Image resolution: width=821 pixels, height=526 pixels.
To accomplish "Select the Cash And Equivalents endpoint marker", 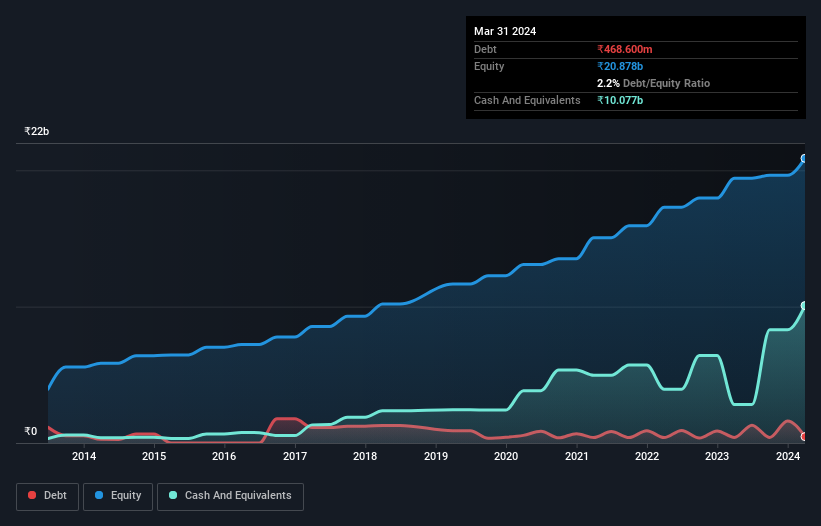I will click(804, 306).
